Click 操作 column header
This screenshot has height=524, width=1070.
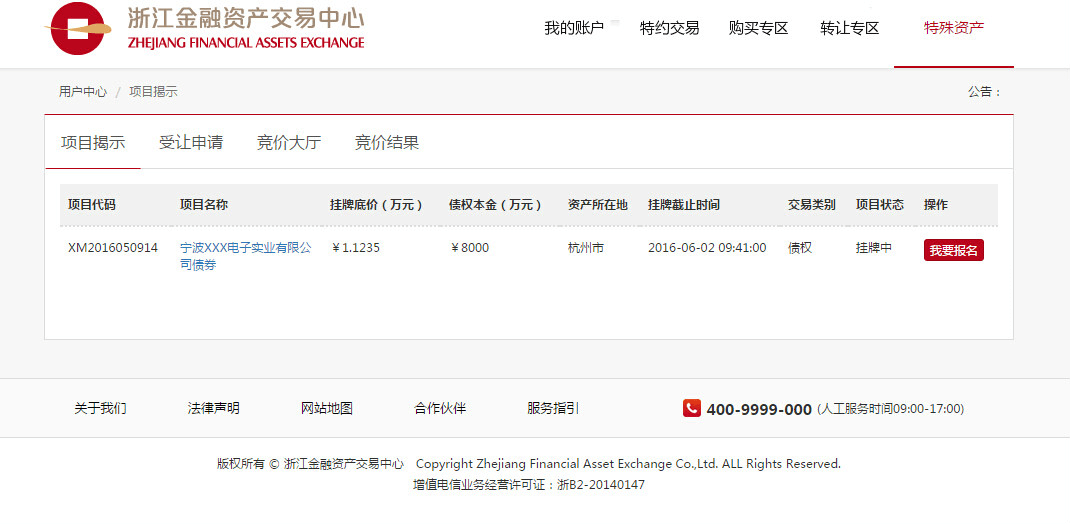click(936, 205)
